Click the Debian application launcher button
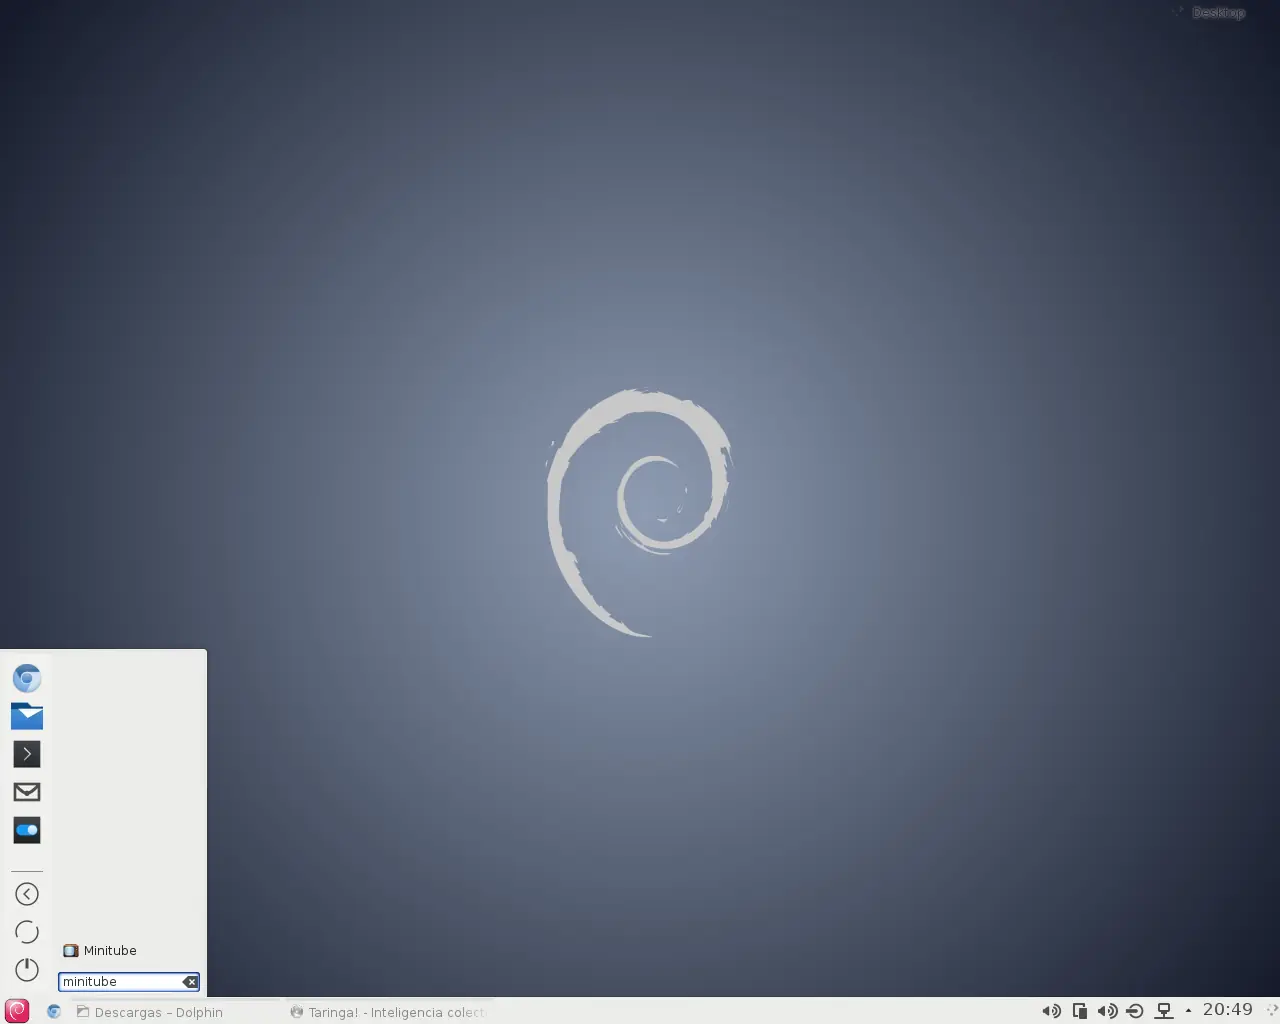Image resolution: width=1280 pixels, height=1024 pixels. pos(17,1011)
